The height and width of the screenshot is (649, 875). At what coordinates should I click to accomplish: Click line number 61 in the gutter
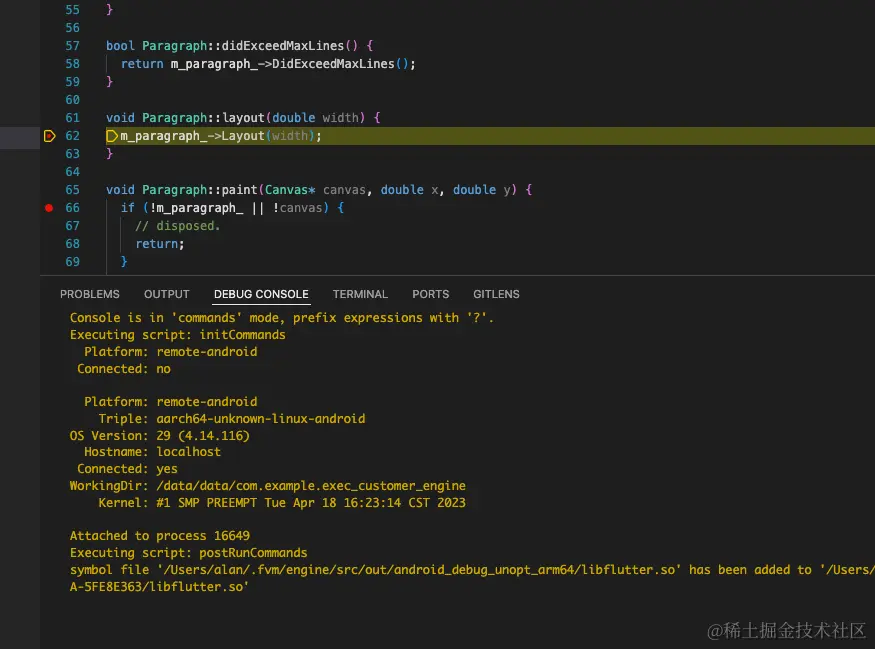click(73, 118)
